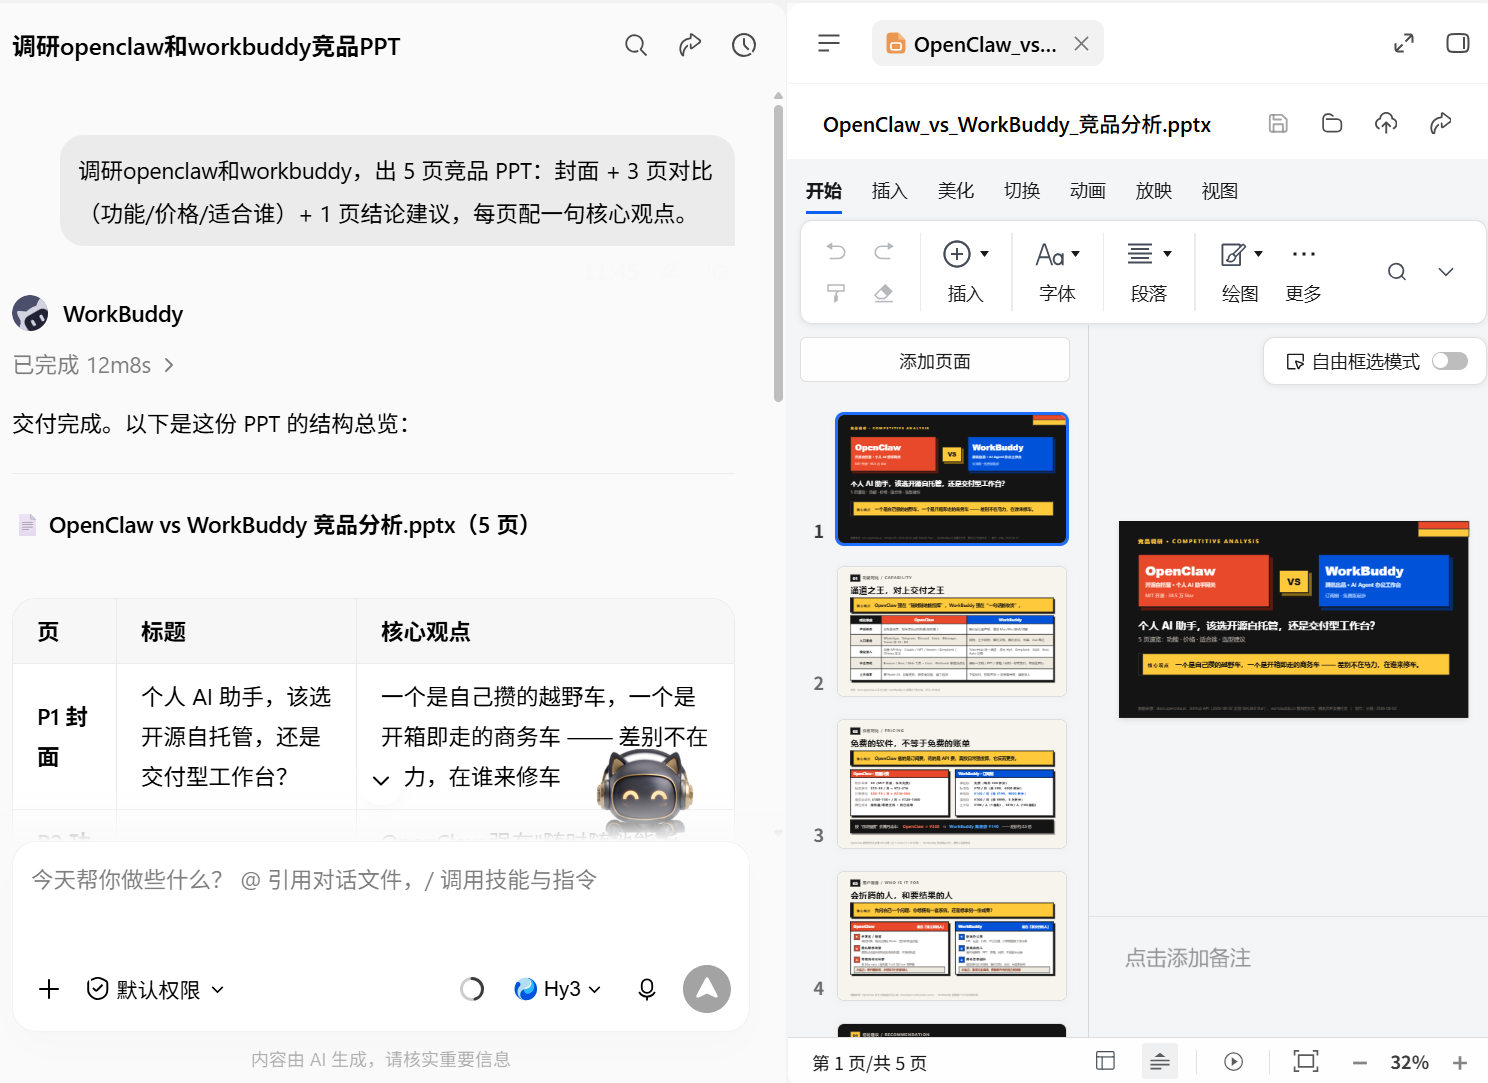Expand the 已完成 12m8s details

(x=94, y=365)
